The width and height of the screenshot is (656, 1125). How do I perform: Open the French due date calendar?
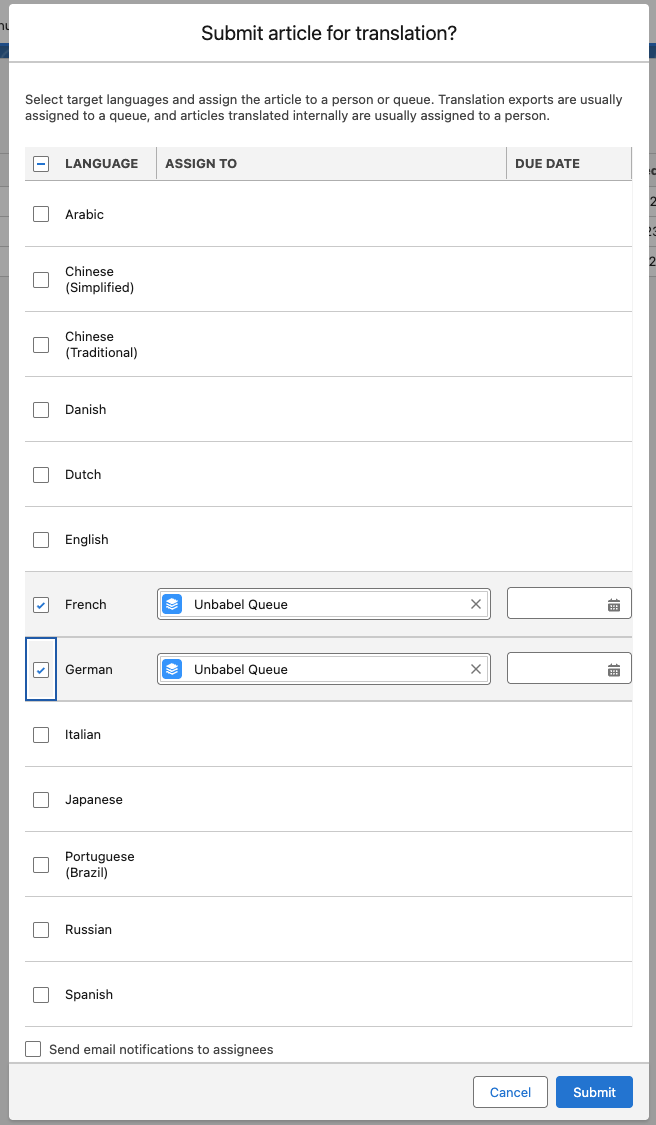coord(614,605)
